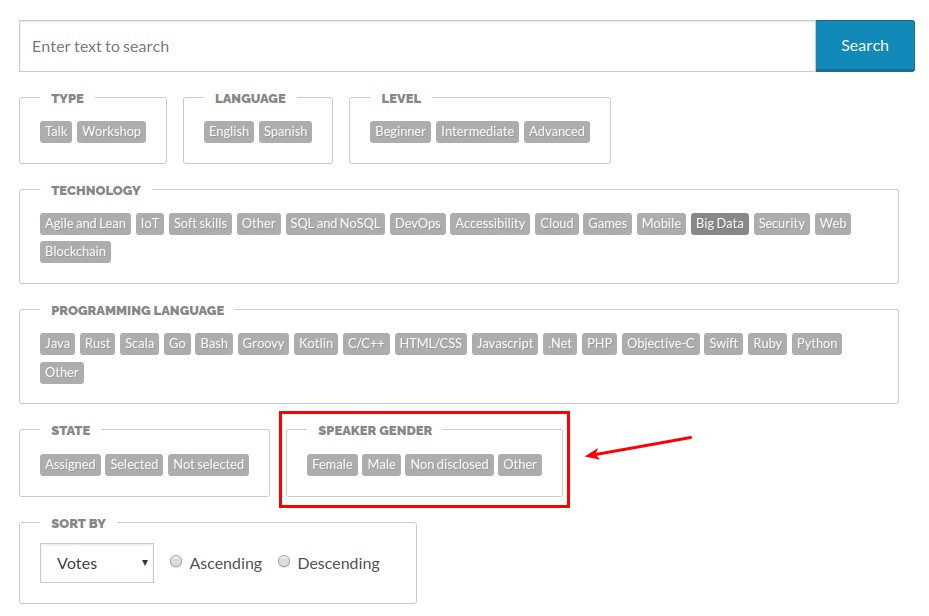929x616 pixels.
Task: Open the Sort By votes dropdown
Action: point(96,563)
